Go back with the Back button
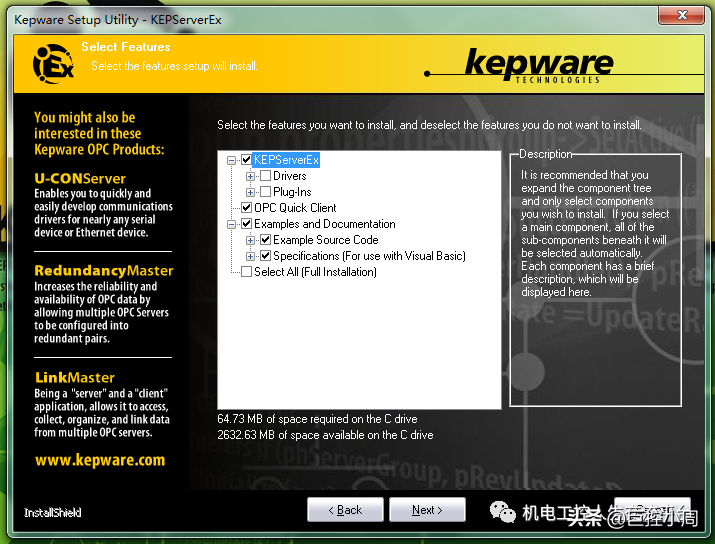The height and width of the screenshot is (544, 715). [345, 510]
